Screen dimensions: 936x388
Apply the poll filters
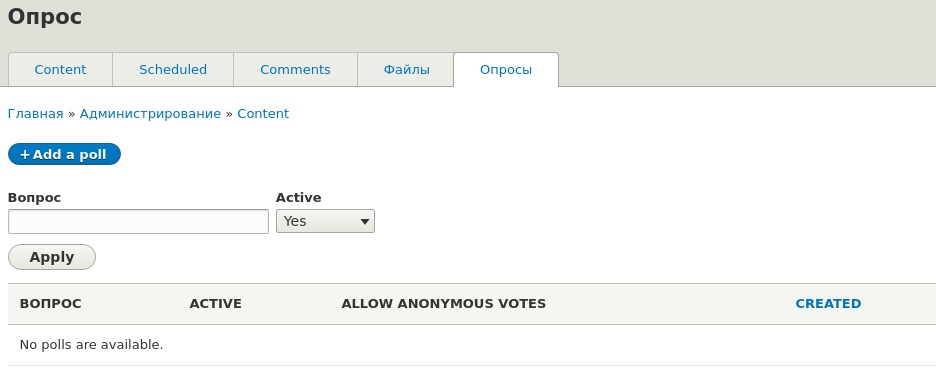click(x=52, y=257)
